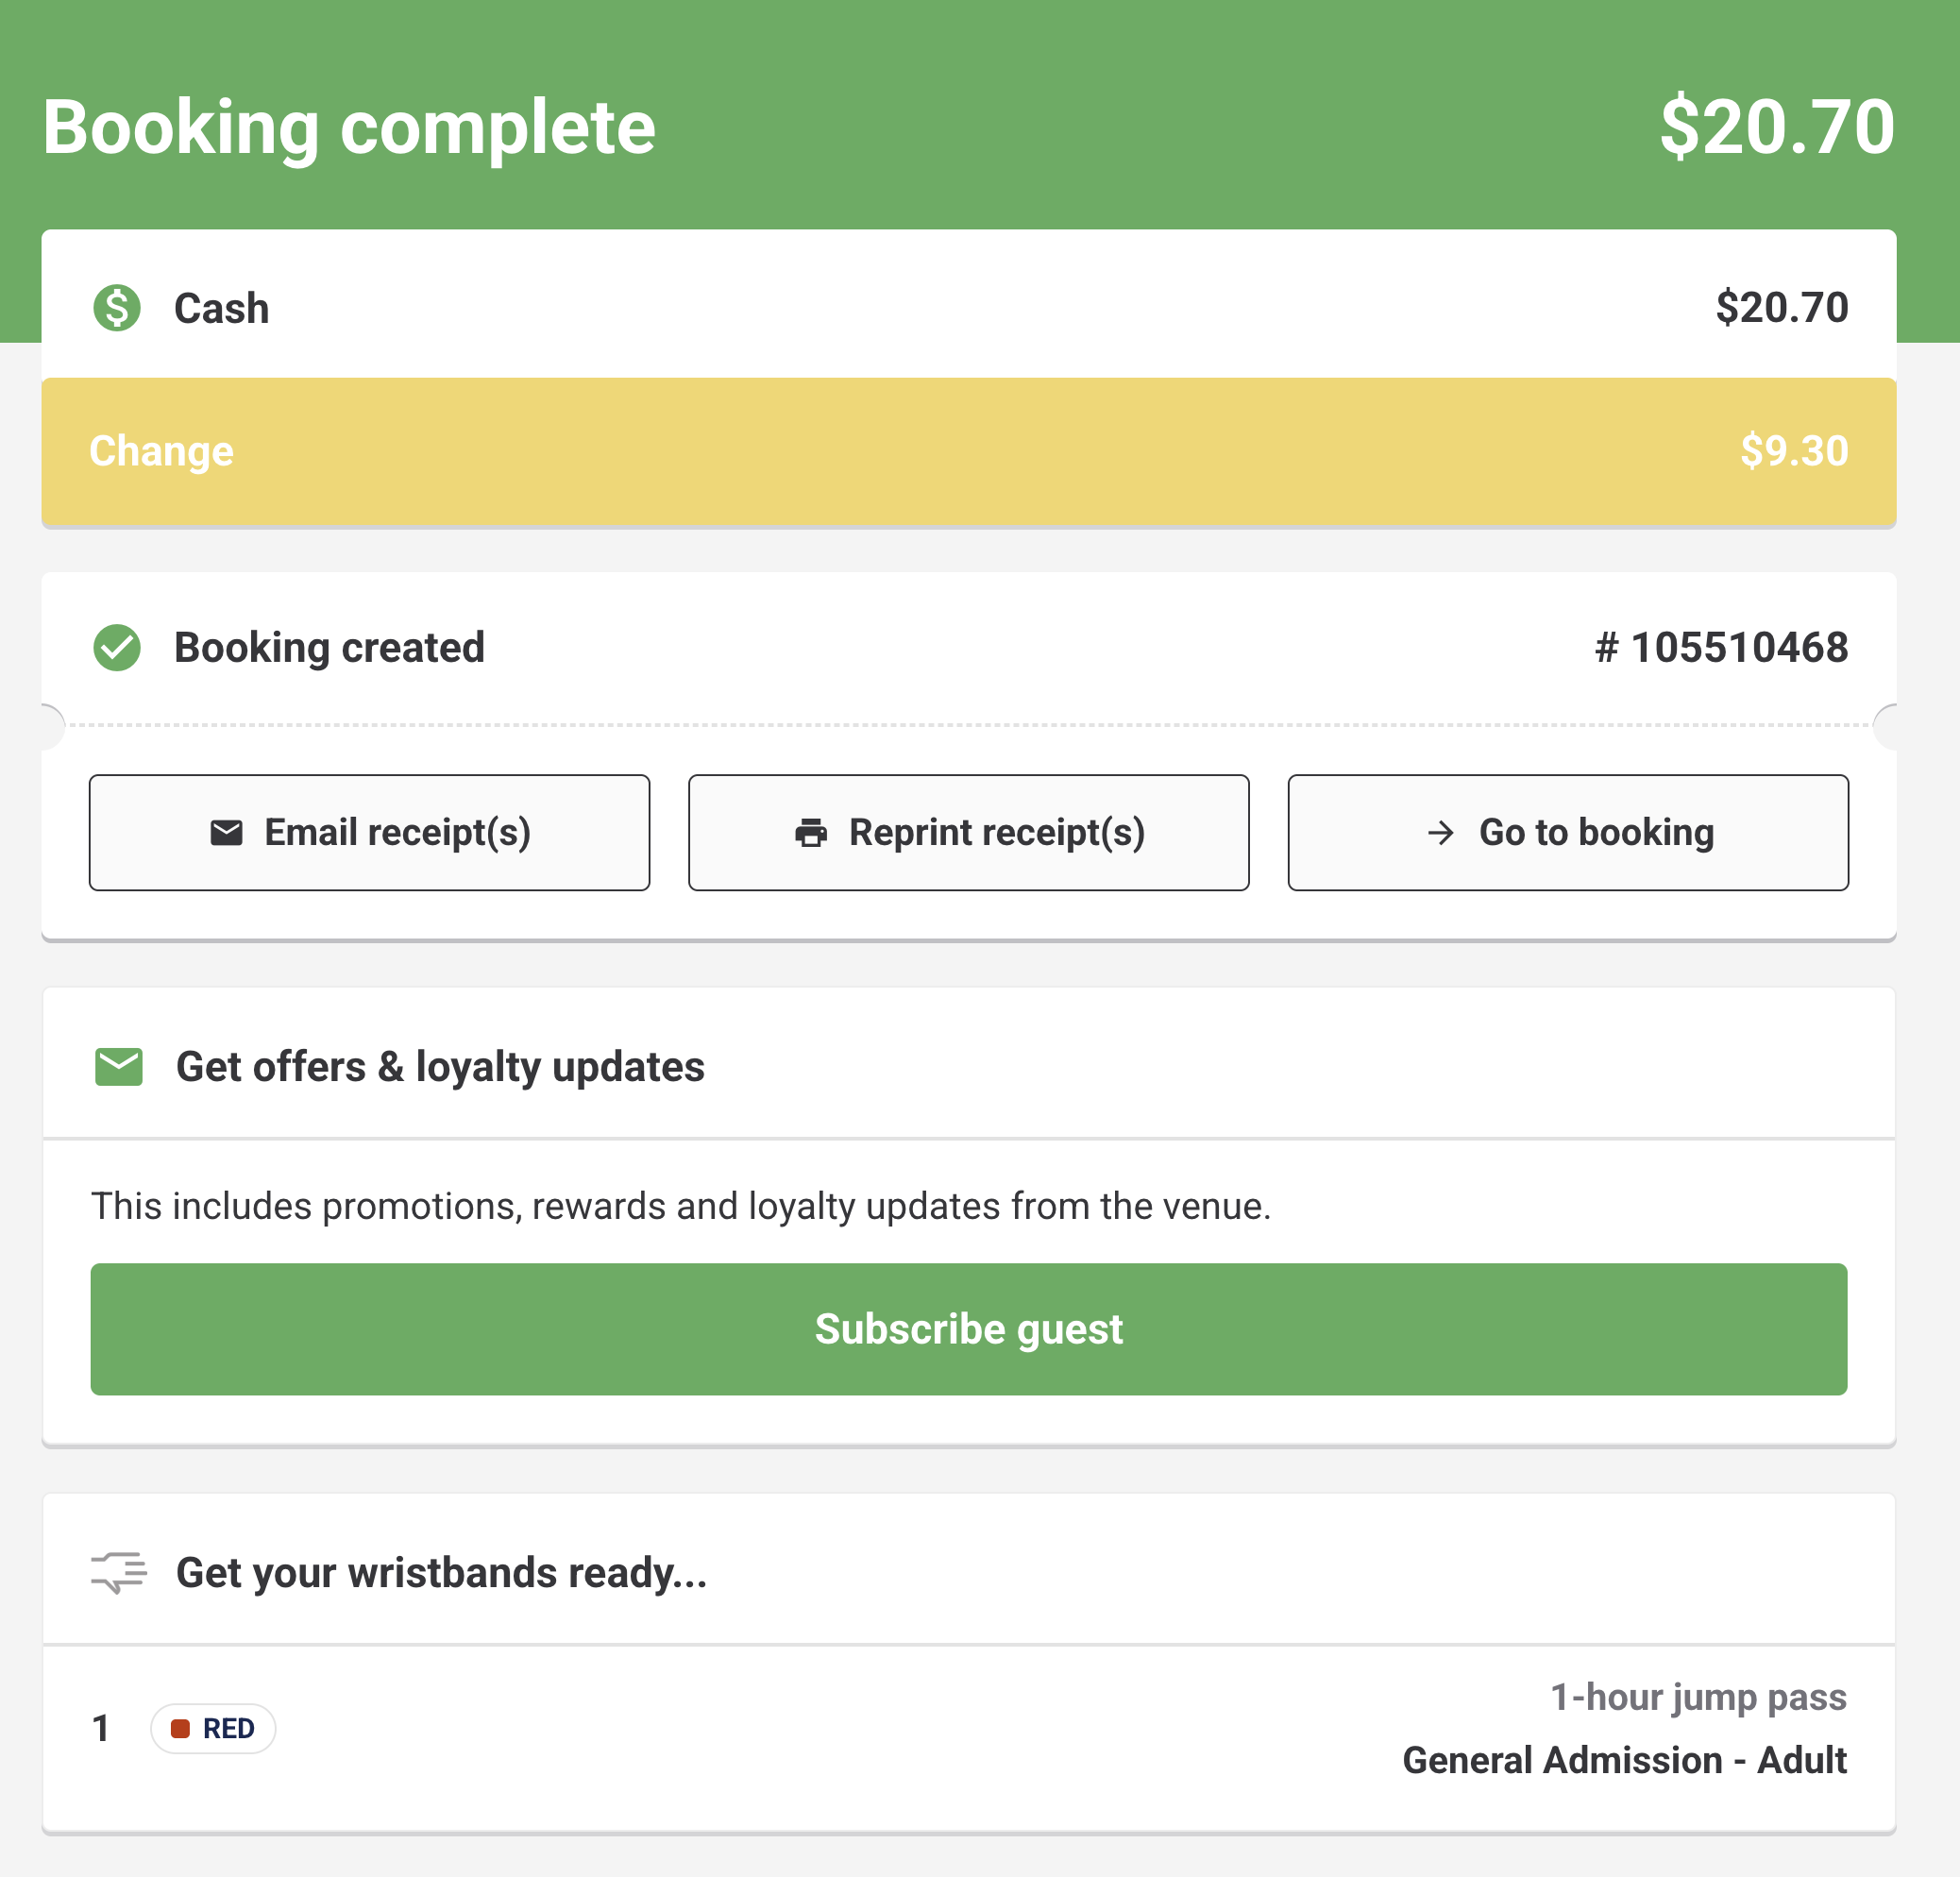
Task: Click the green Booking created checkmark icon
Action: pos(117,648)
